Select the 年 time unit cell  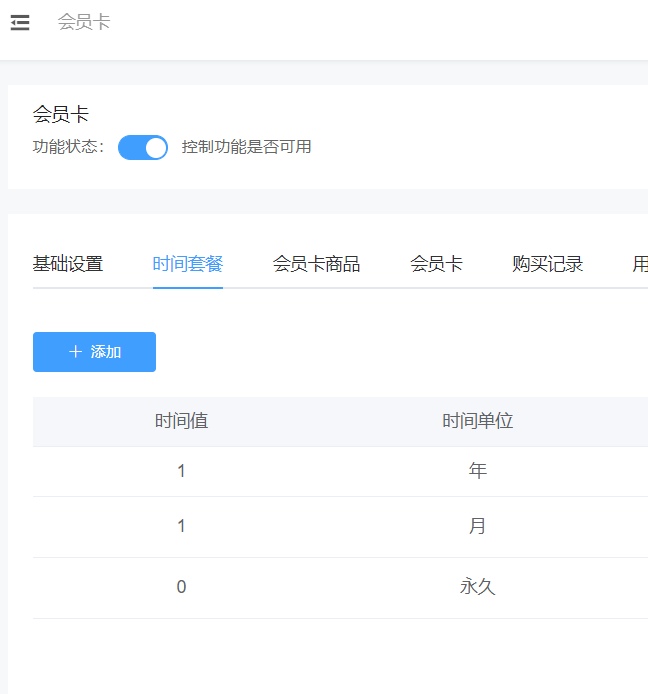click(x=478, y=471)
